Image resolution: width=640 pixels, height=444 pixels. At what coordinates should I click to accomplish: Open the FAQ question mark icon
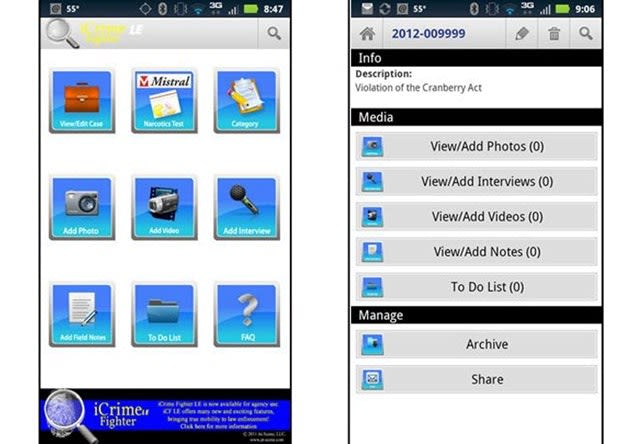click(247, 314)
